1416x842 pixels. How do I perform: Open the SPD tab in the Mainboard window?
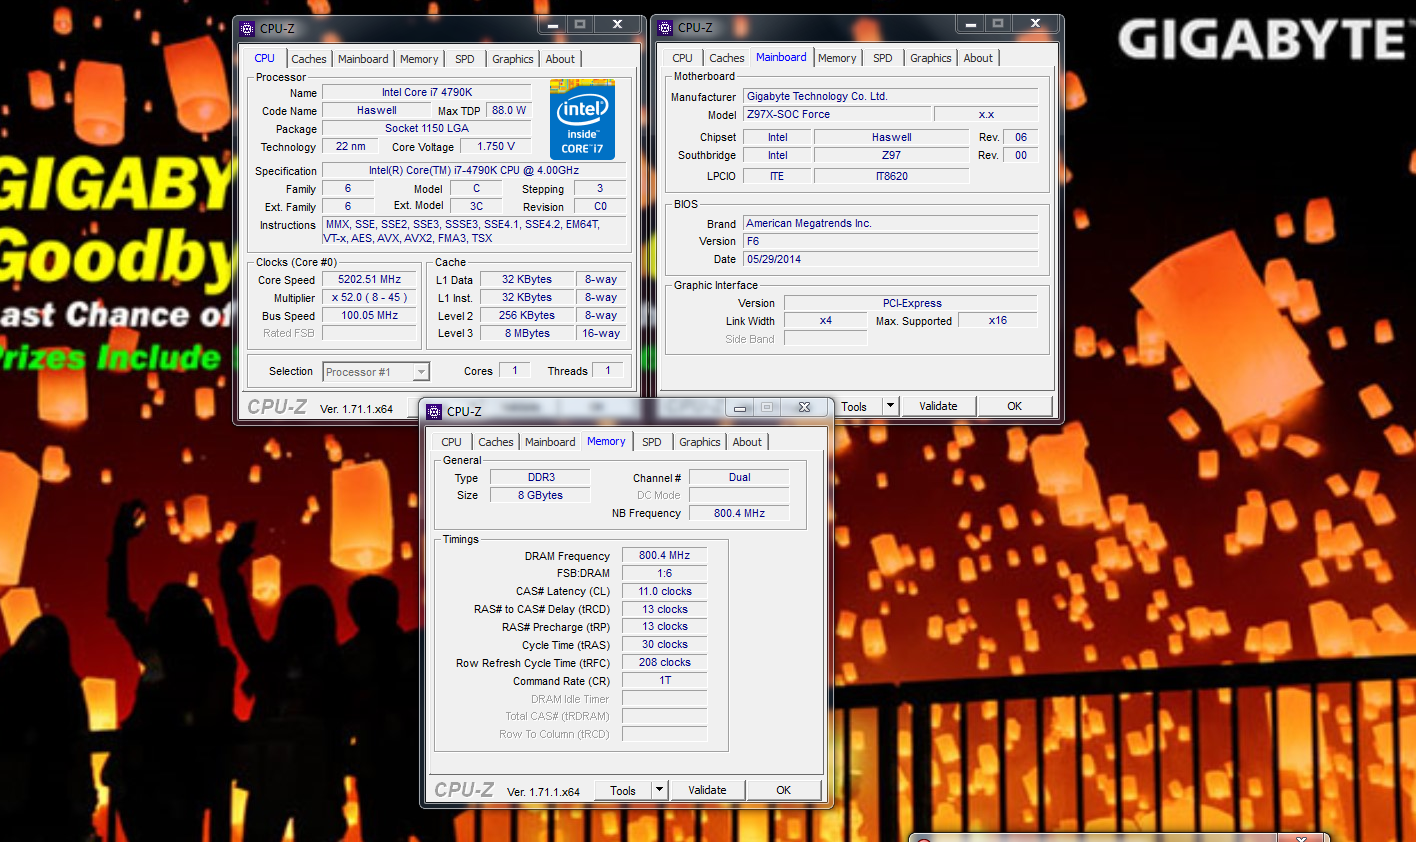(883, 58)
